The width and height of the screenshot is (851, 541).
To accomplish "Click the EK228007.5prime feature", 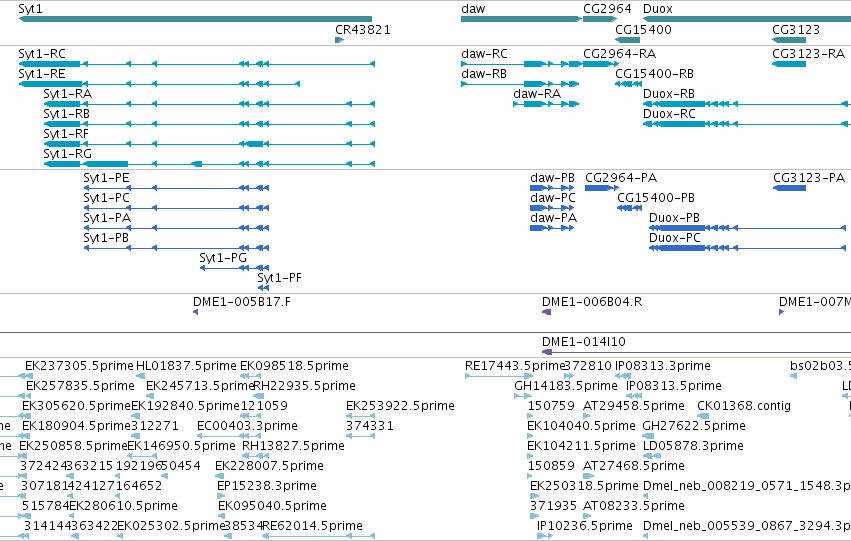I will (x=220, y=476).
